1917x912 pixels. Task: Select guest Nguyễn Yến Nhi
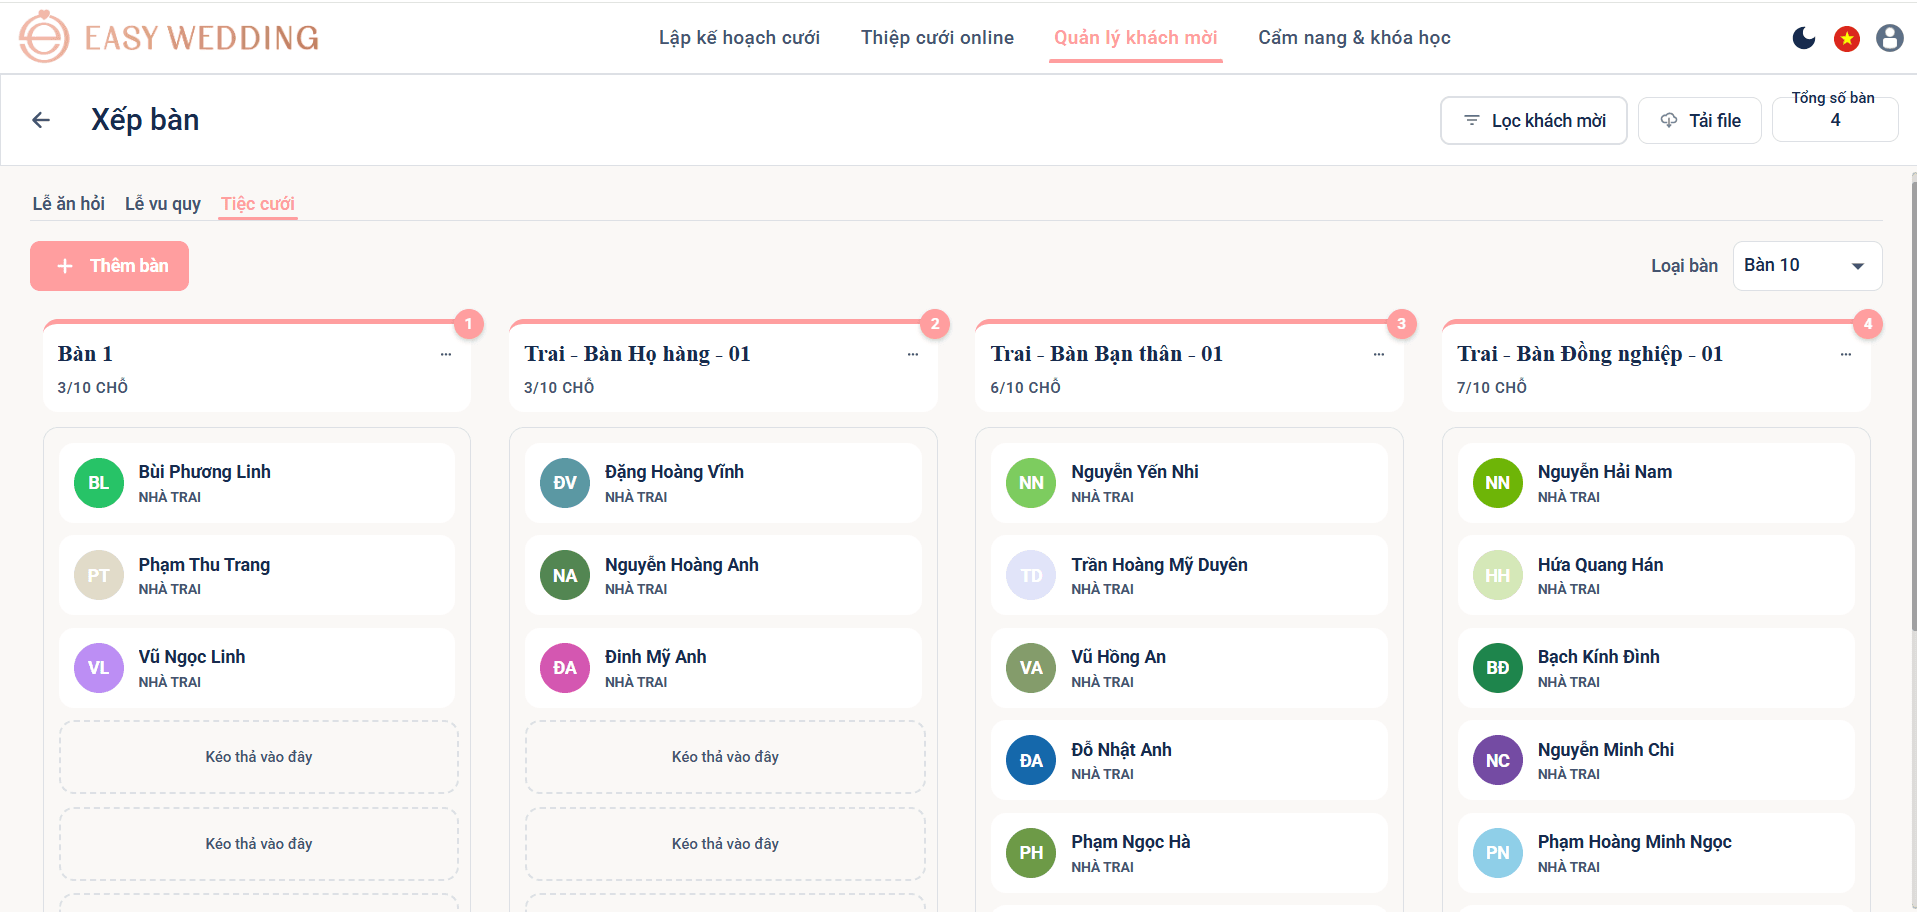pyautogui.click(x=1189, y=483)
